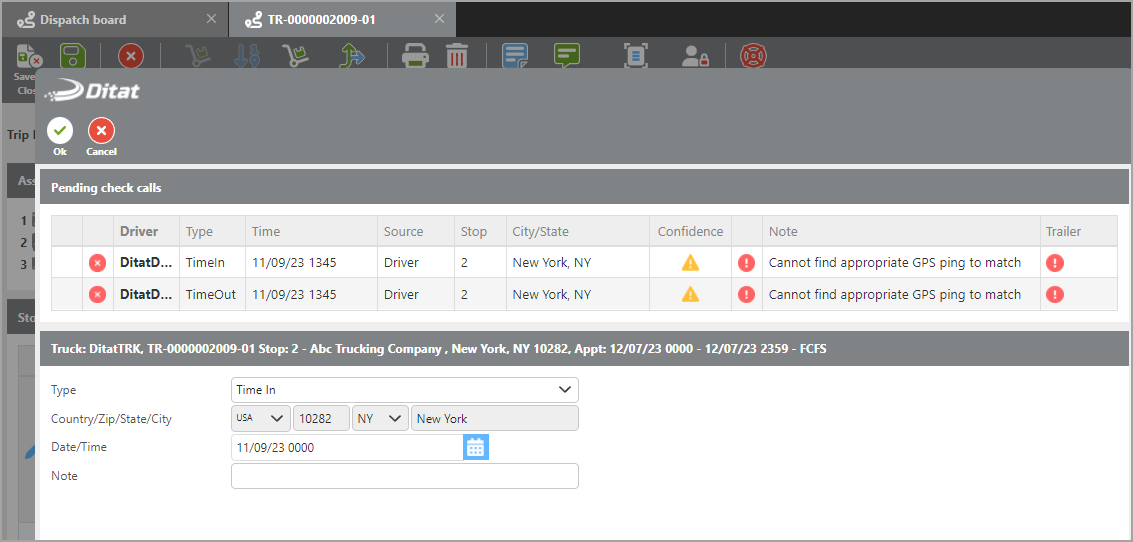The height and width of the screenshot is (542, 1133).
Task: Sort by the Driver column header
Action: click(x=139, y=231)
